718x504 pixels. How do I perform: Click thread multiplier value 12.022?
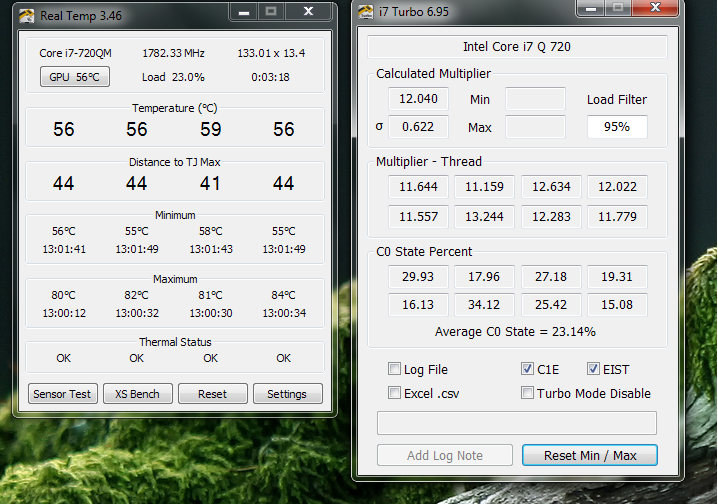617,187
